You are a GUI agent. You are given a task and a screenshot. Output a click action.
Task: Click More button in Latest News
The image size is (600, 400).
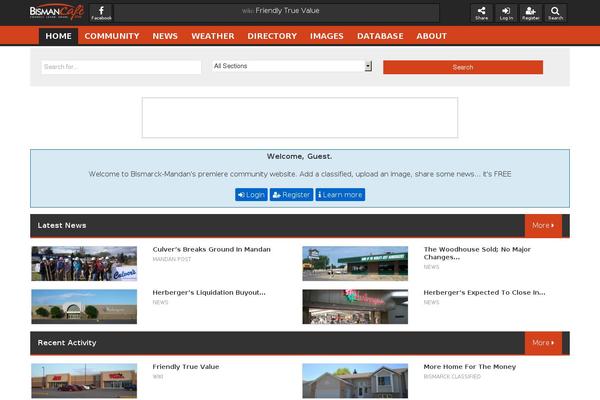(x=543, y=225)
